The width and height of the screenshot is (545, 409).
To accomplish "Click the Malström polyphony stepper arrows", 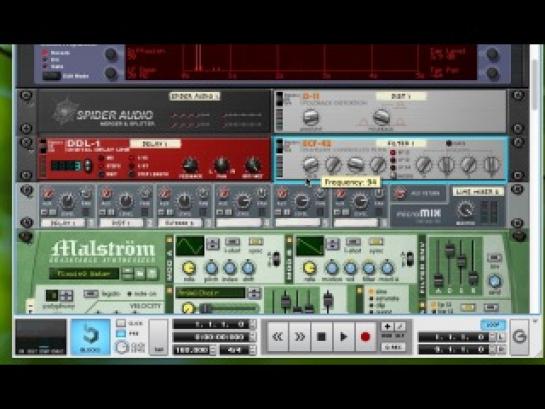I will pyautogui.click(x=66, y=296).
